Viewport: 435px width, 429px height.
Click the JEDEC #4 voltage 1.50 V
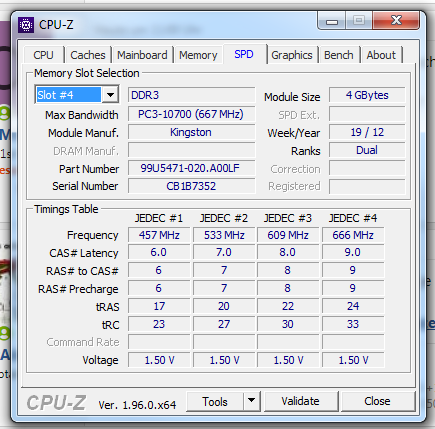[353, 360]
